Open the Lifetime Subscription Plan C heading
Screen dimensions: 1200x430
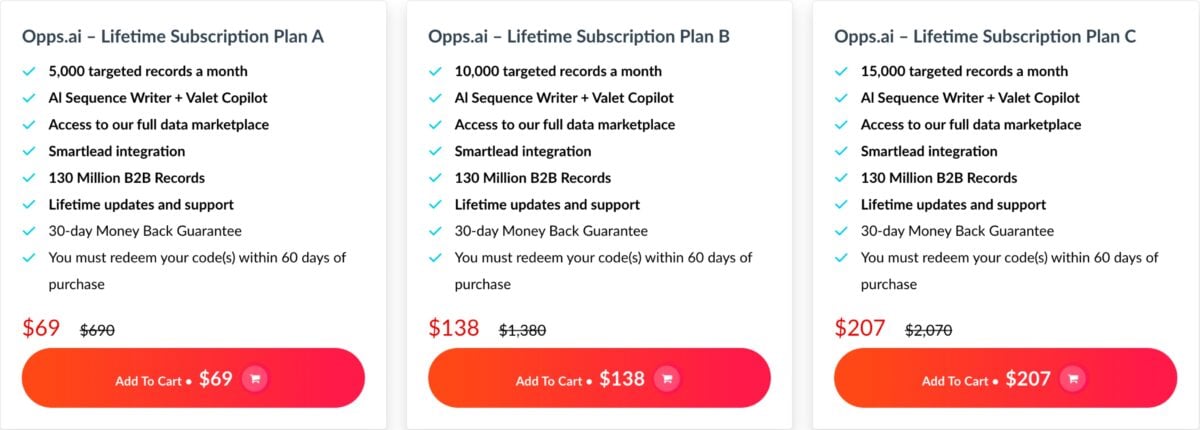(x=985, y=37)
